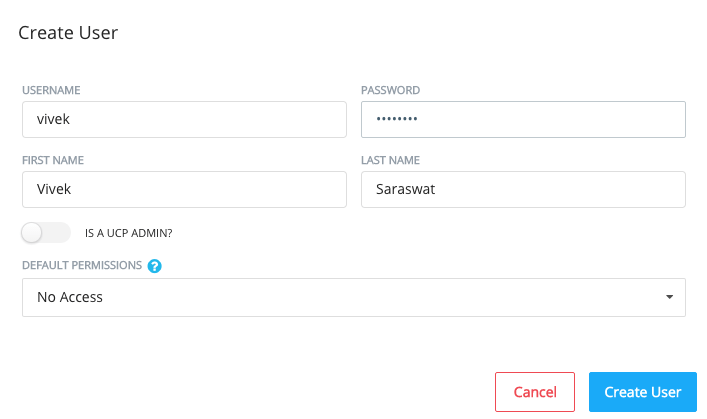Open the "No Access" permissions combo box
The image size is (707, 419).
coord(354,297)
